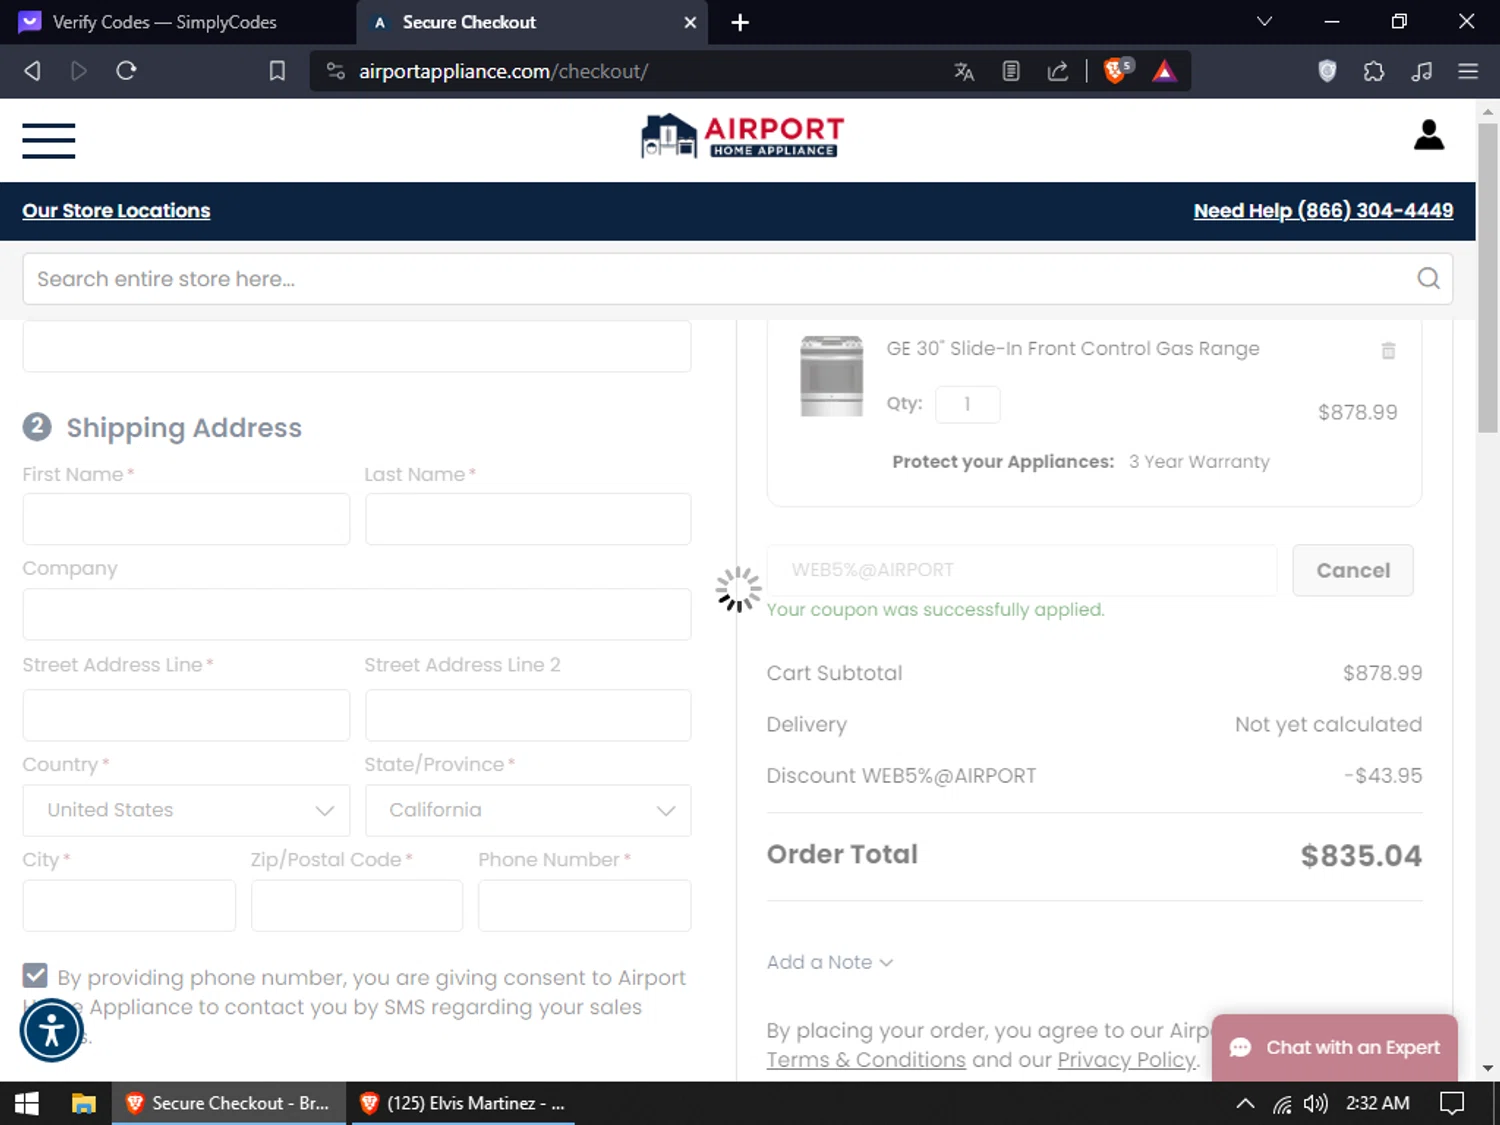Click the City field
Screen dimensions: 1500x1125
129,906
